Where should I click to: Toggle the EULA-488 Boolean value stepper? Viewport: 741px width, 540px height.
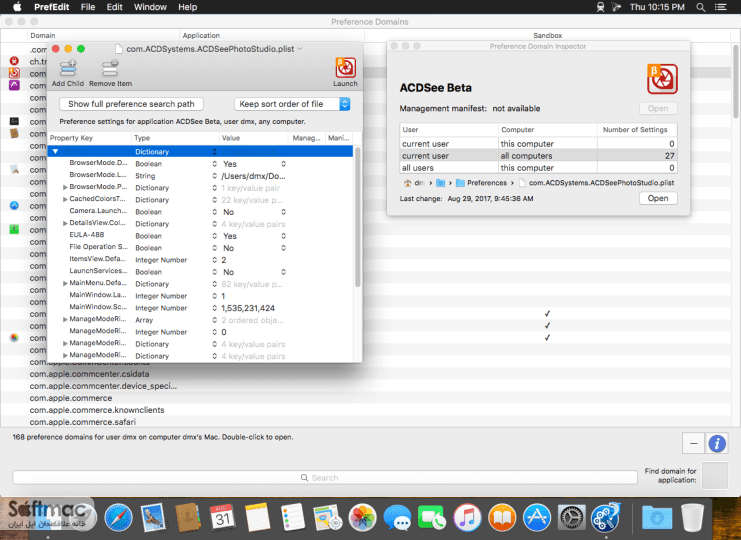coord(283,236)
